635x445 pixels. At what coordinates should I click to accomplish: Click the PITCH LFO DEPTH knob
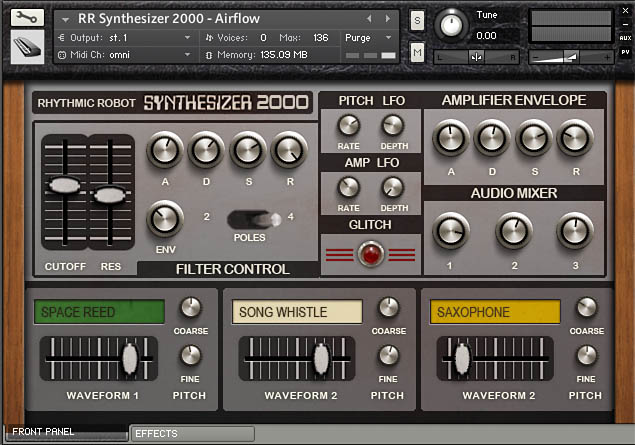pos(393,126)
